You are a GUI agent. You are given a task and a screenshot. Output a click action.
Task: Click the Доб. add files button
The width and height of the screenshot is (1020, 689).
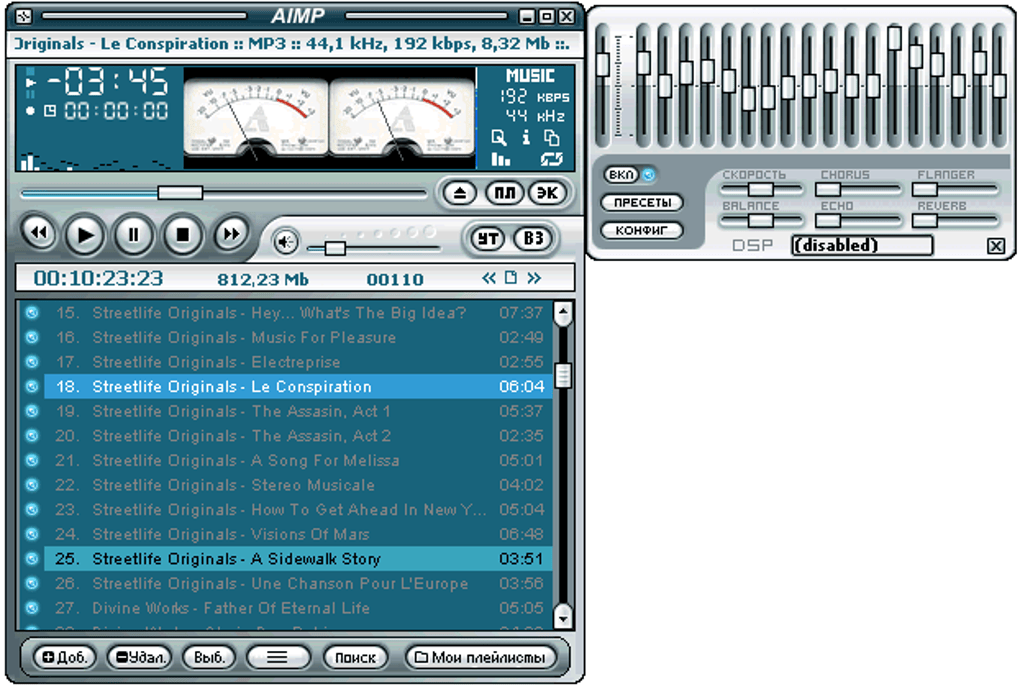(x=64, y=657)
